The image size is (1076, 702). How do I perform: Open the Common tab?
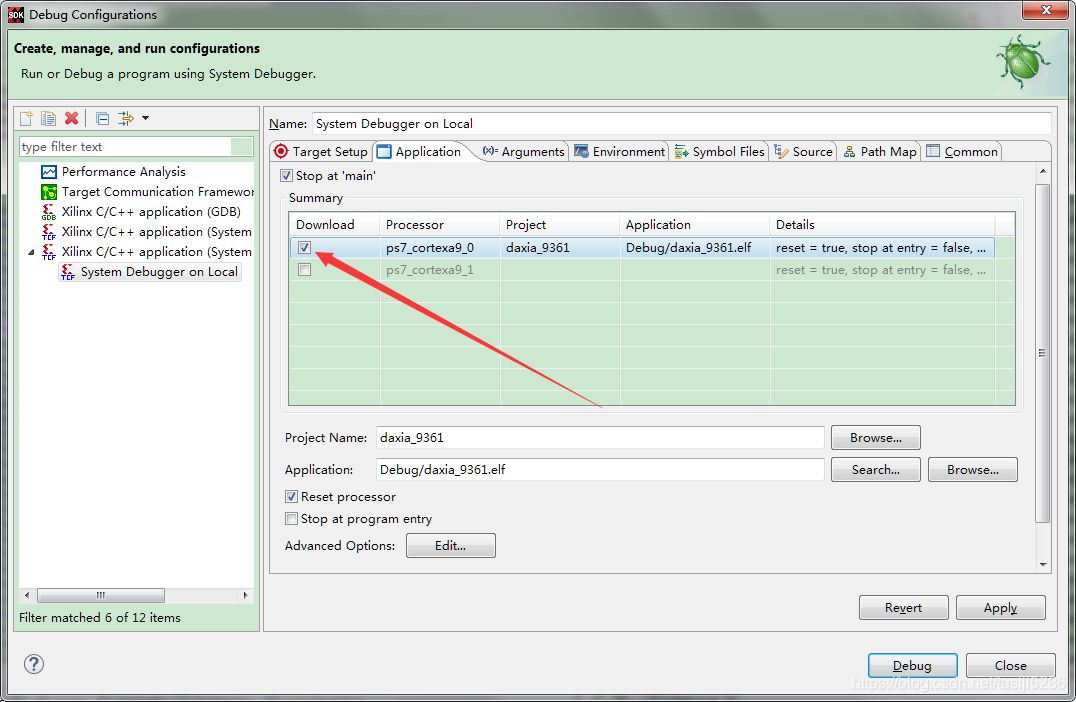[x=962, y=151]
